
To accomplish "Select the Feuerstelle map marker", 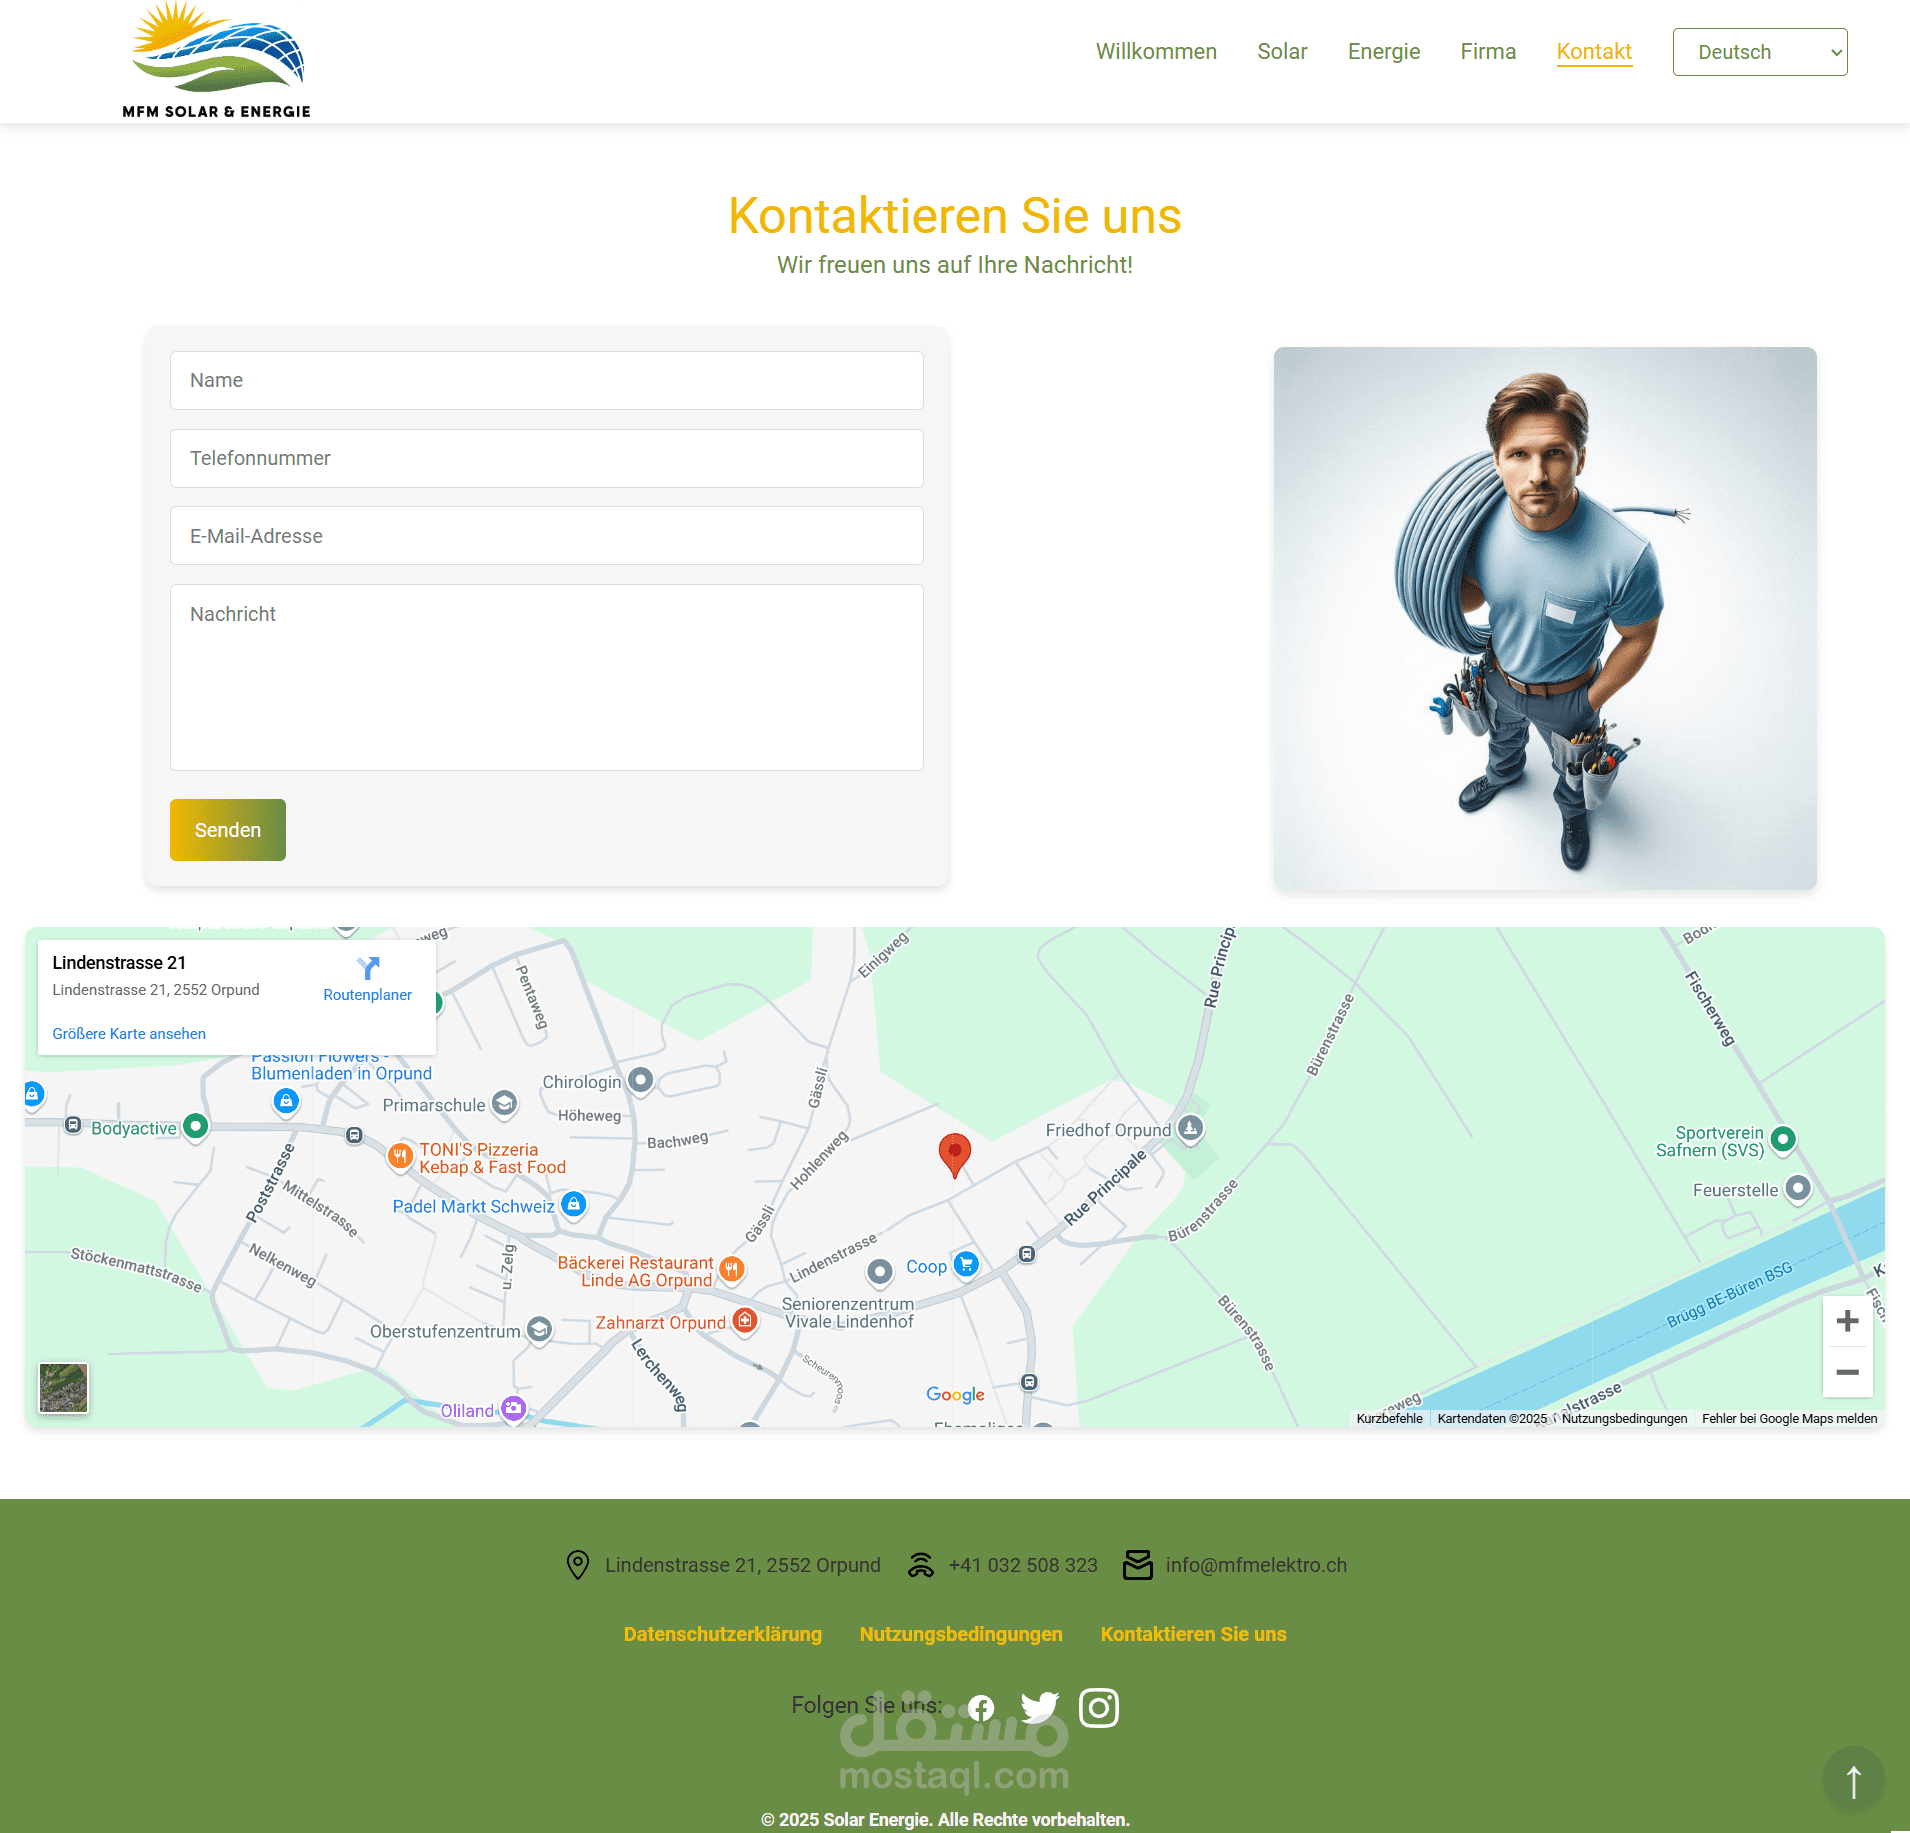I will (1798, 1188).
